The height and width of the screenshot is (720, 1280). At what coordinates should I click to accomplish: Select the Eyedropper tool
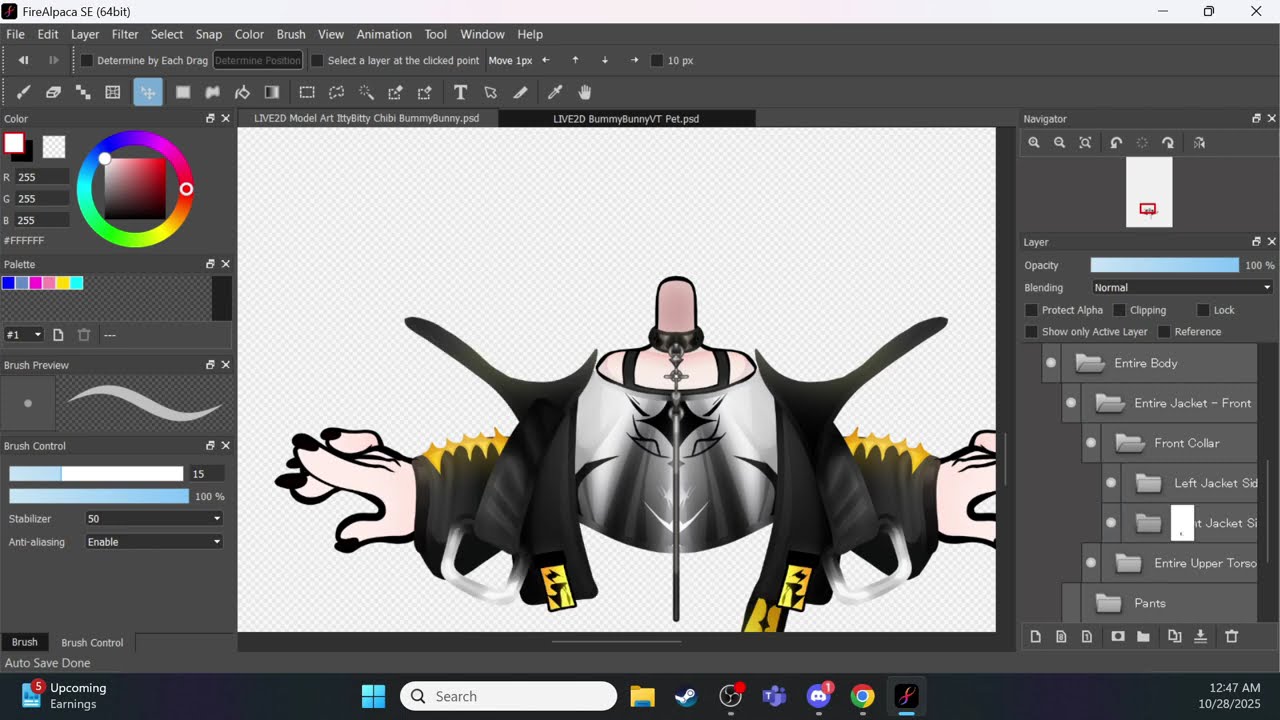(555, 92)
